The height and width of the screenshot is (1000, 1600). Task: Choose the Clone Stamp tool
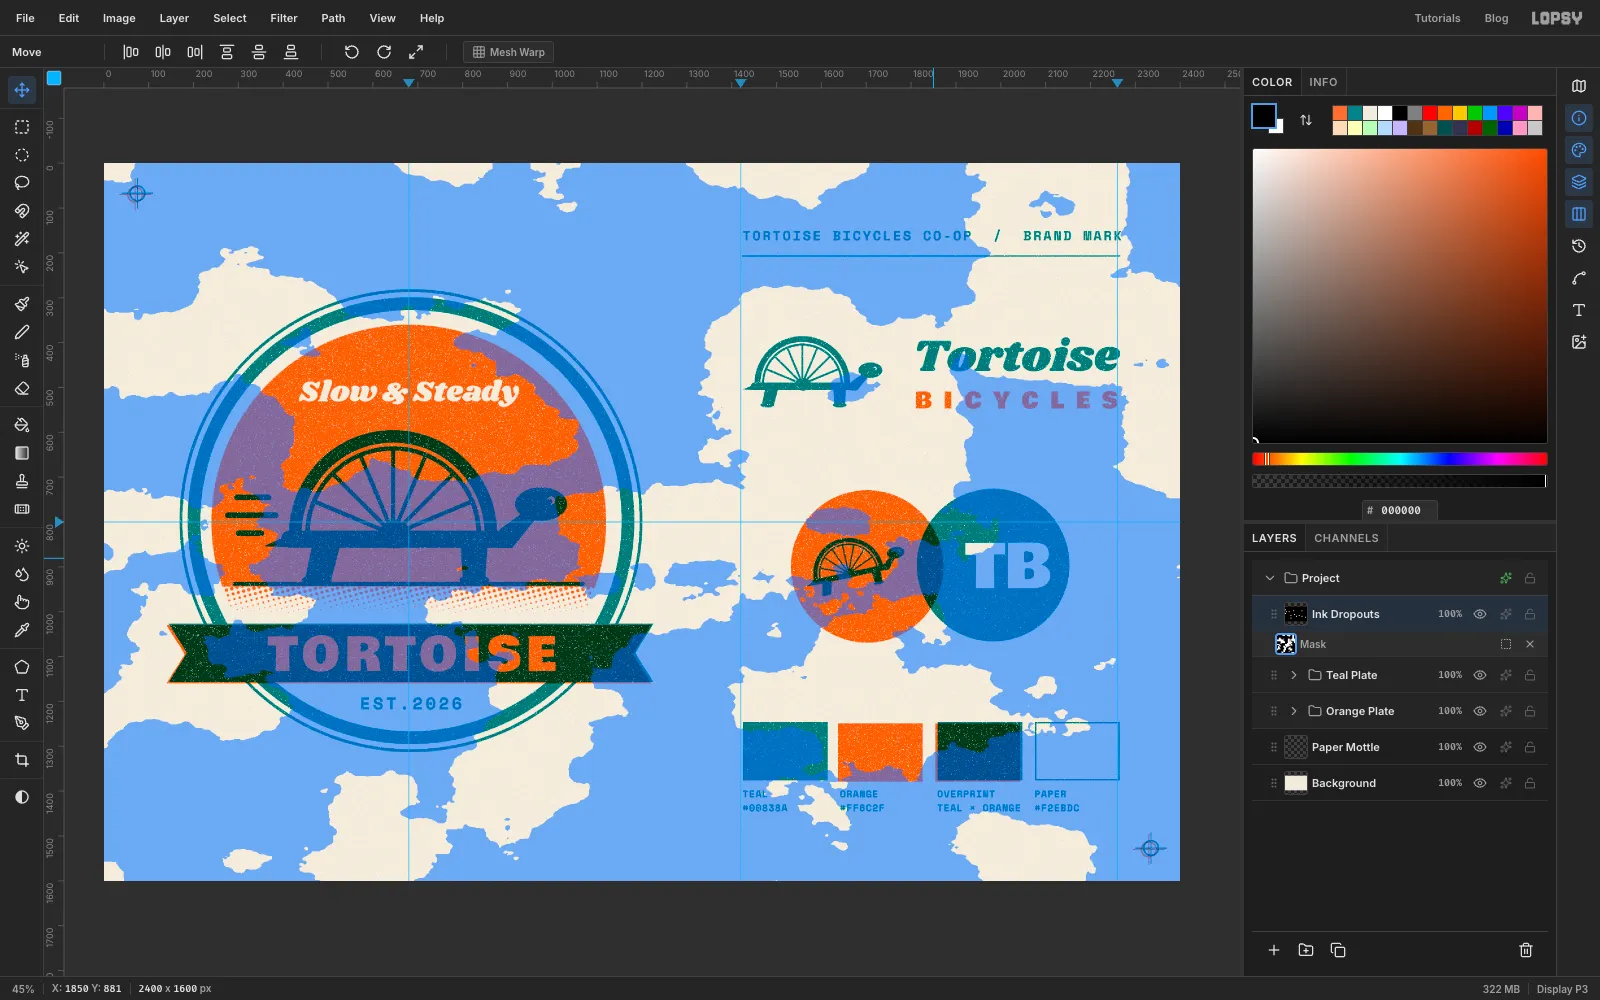22,481
